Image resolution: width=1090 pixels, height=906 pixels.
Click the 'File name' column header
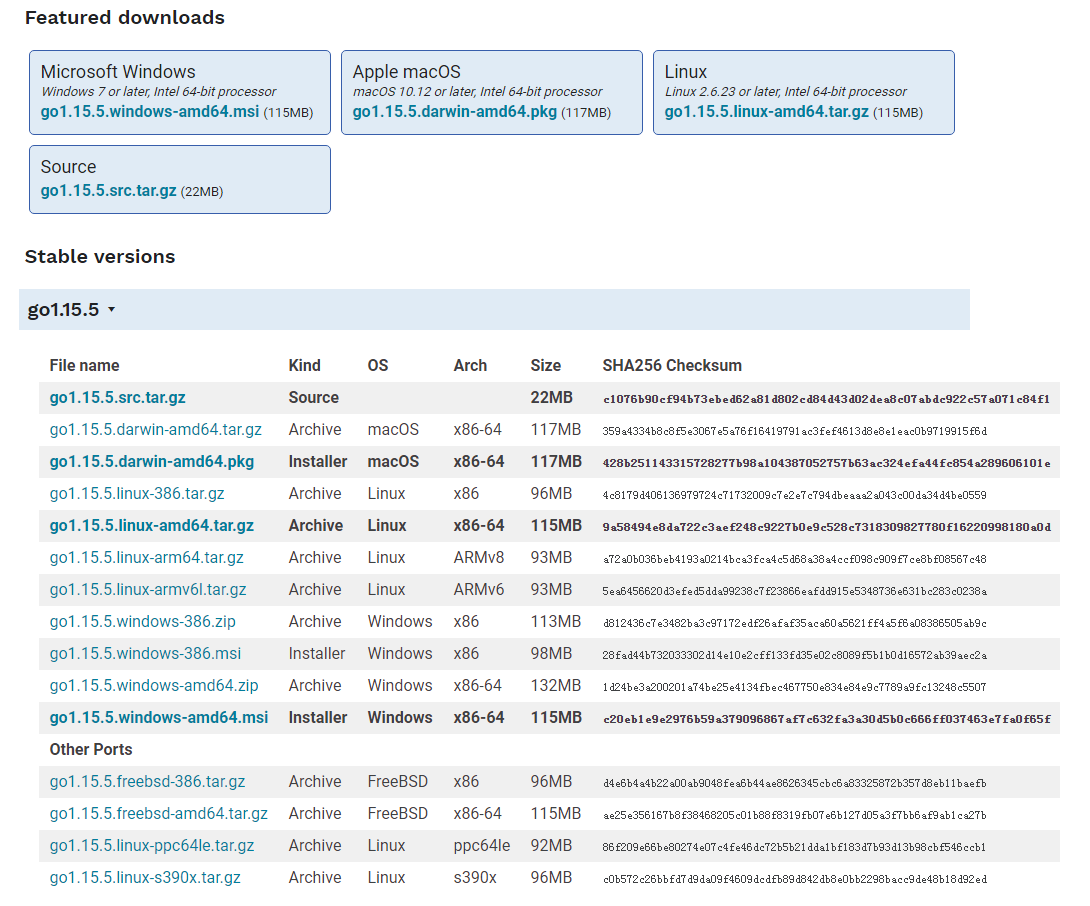84,366
